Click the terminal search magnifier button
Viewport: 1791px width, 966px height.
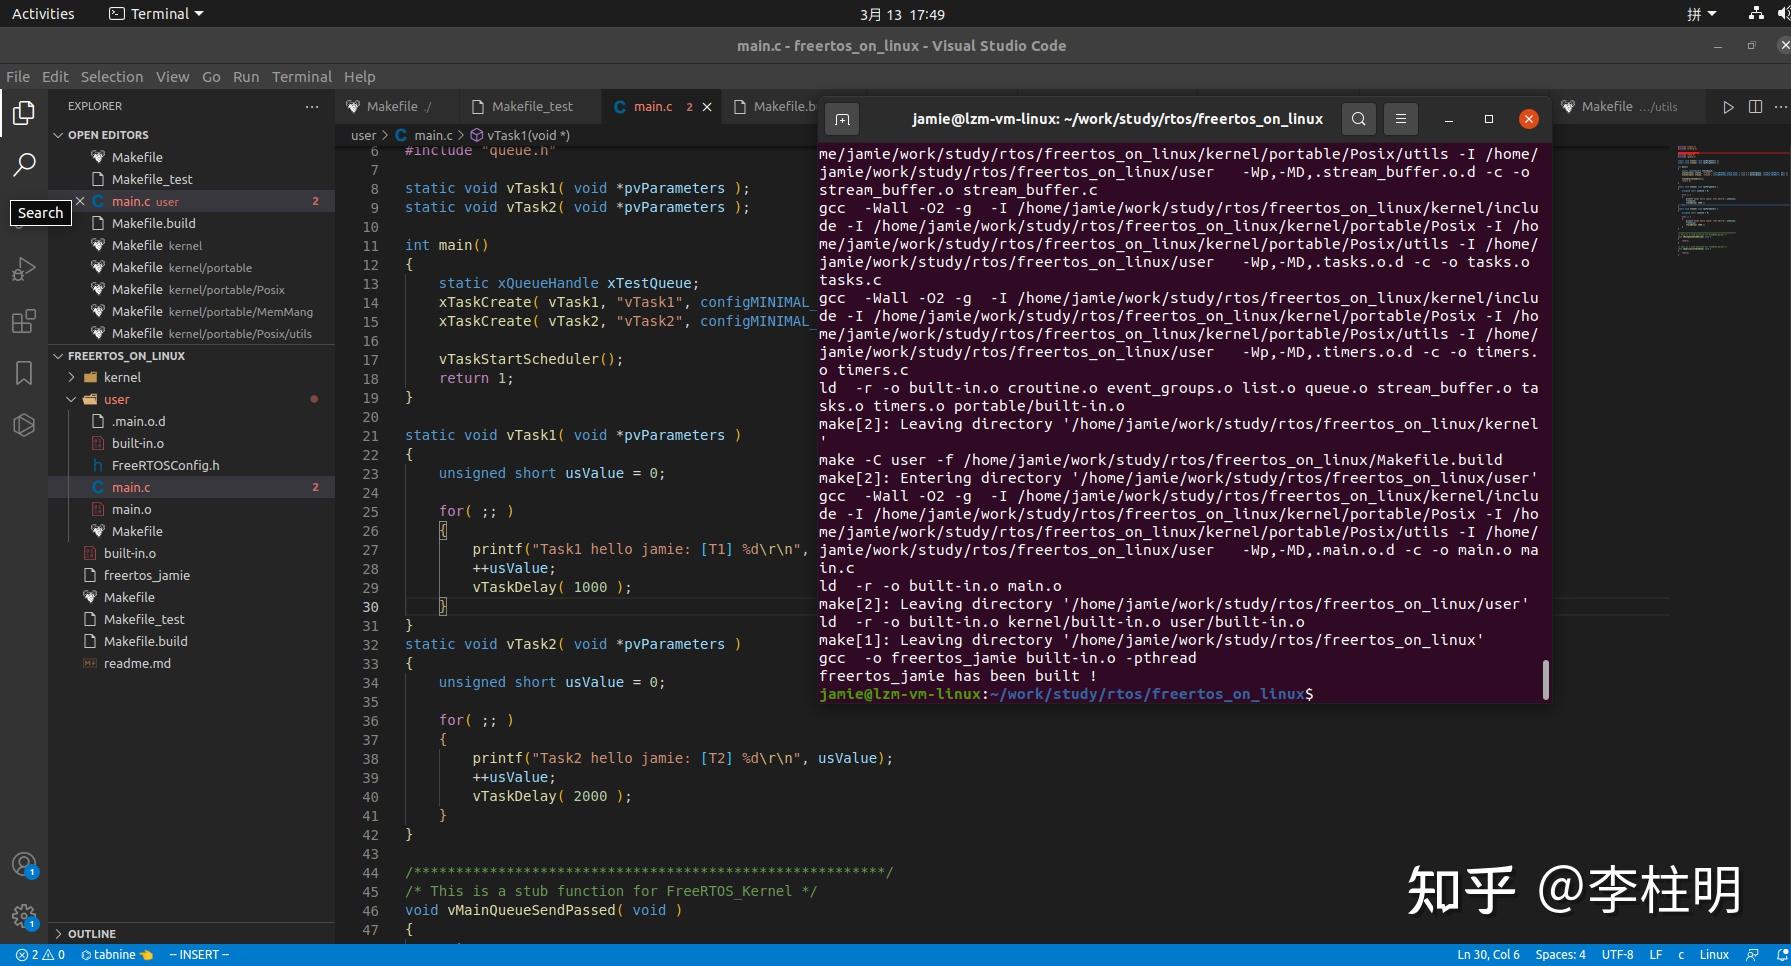(x=1358, y=119)
